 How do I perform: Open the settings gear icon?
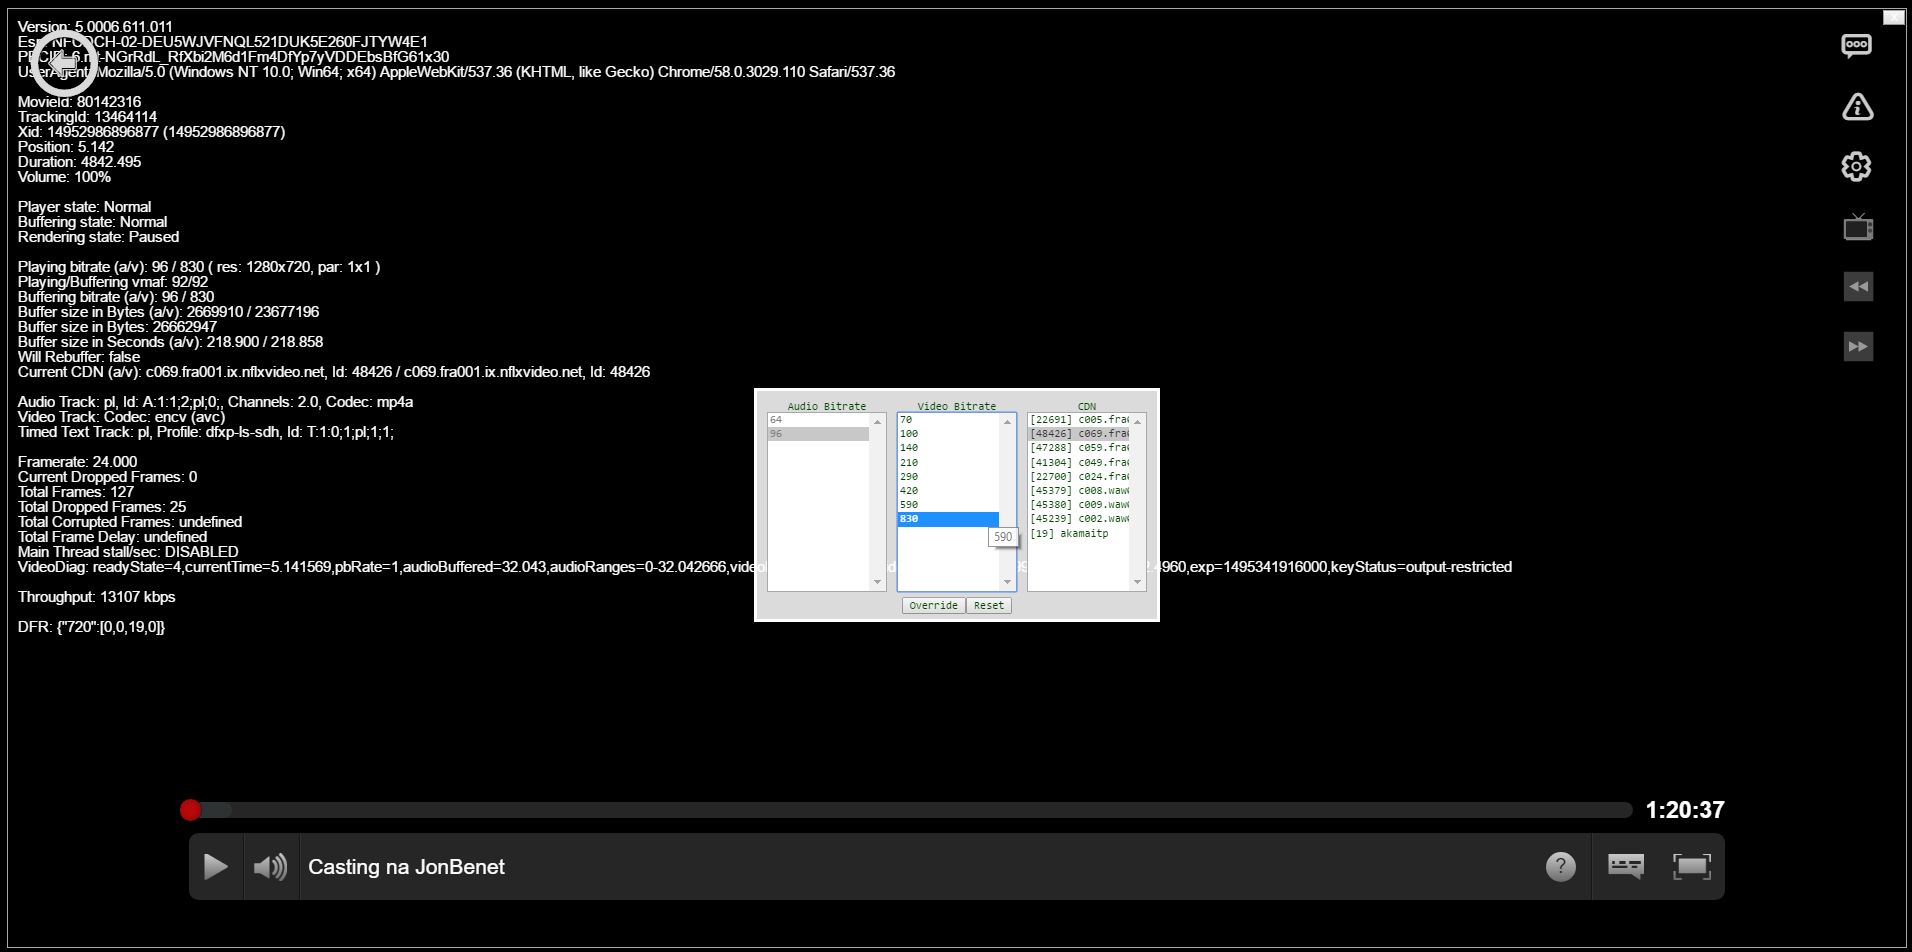(x=1857, y=166)
